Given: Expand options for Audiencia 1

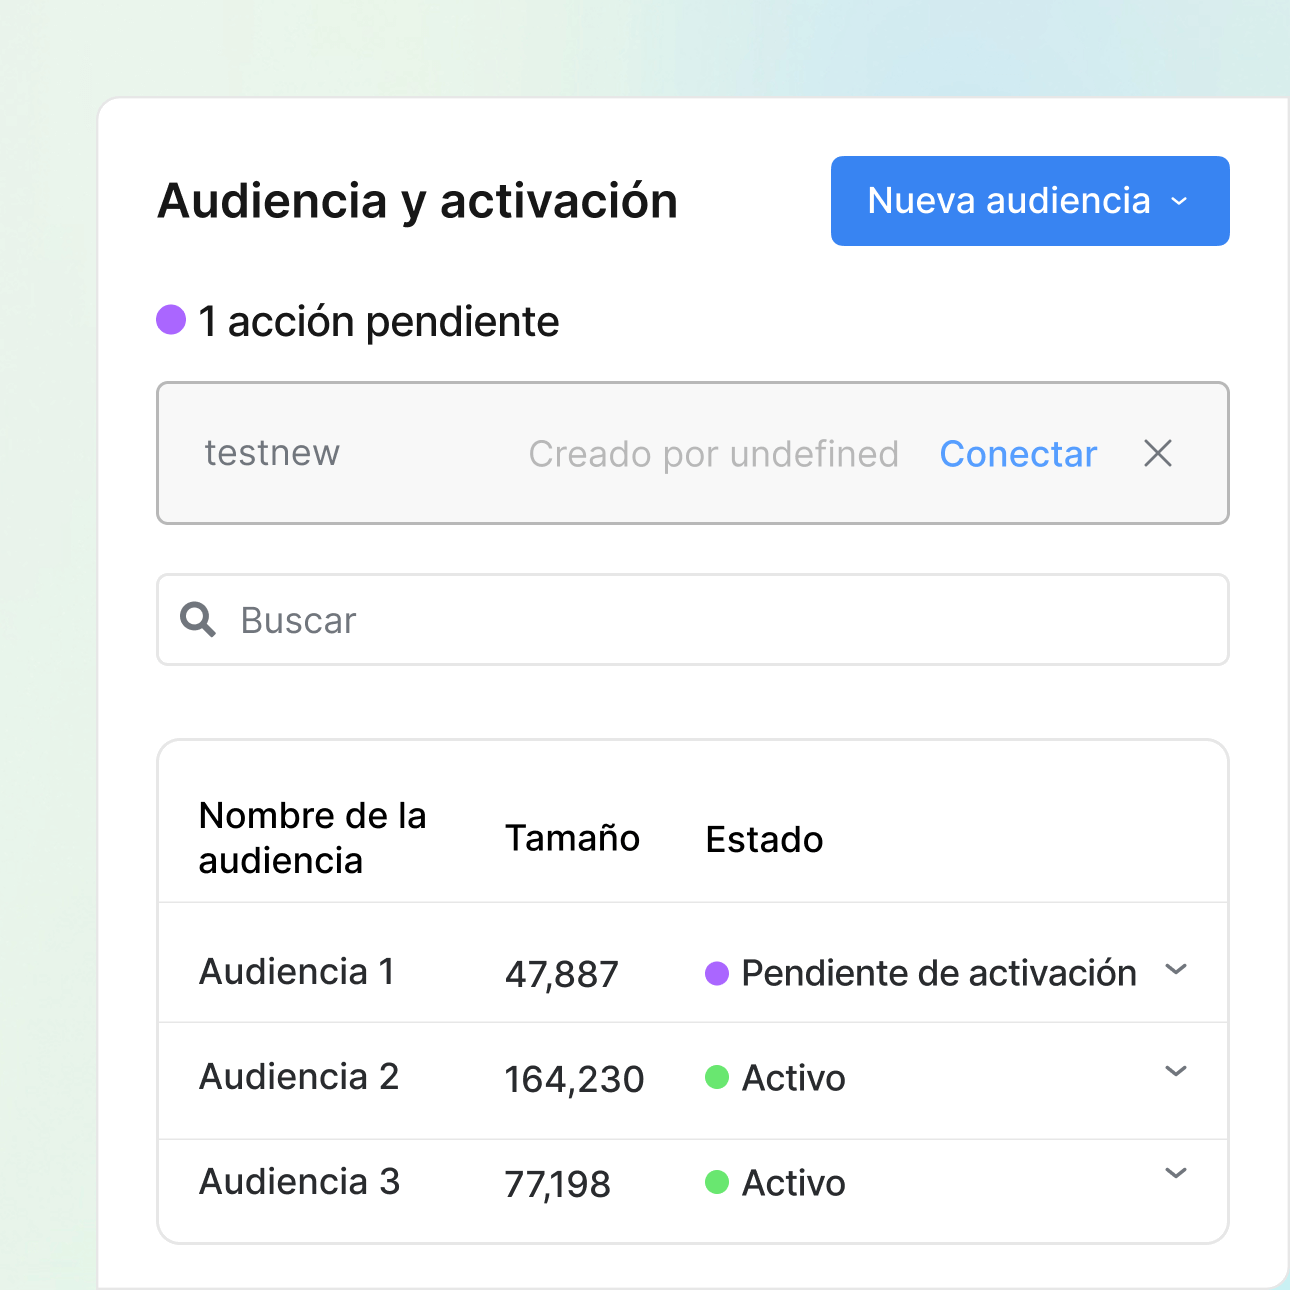Looking at the screenshot, I should (1177, 969).
